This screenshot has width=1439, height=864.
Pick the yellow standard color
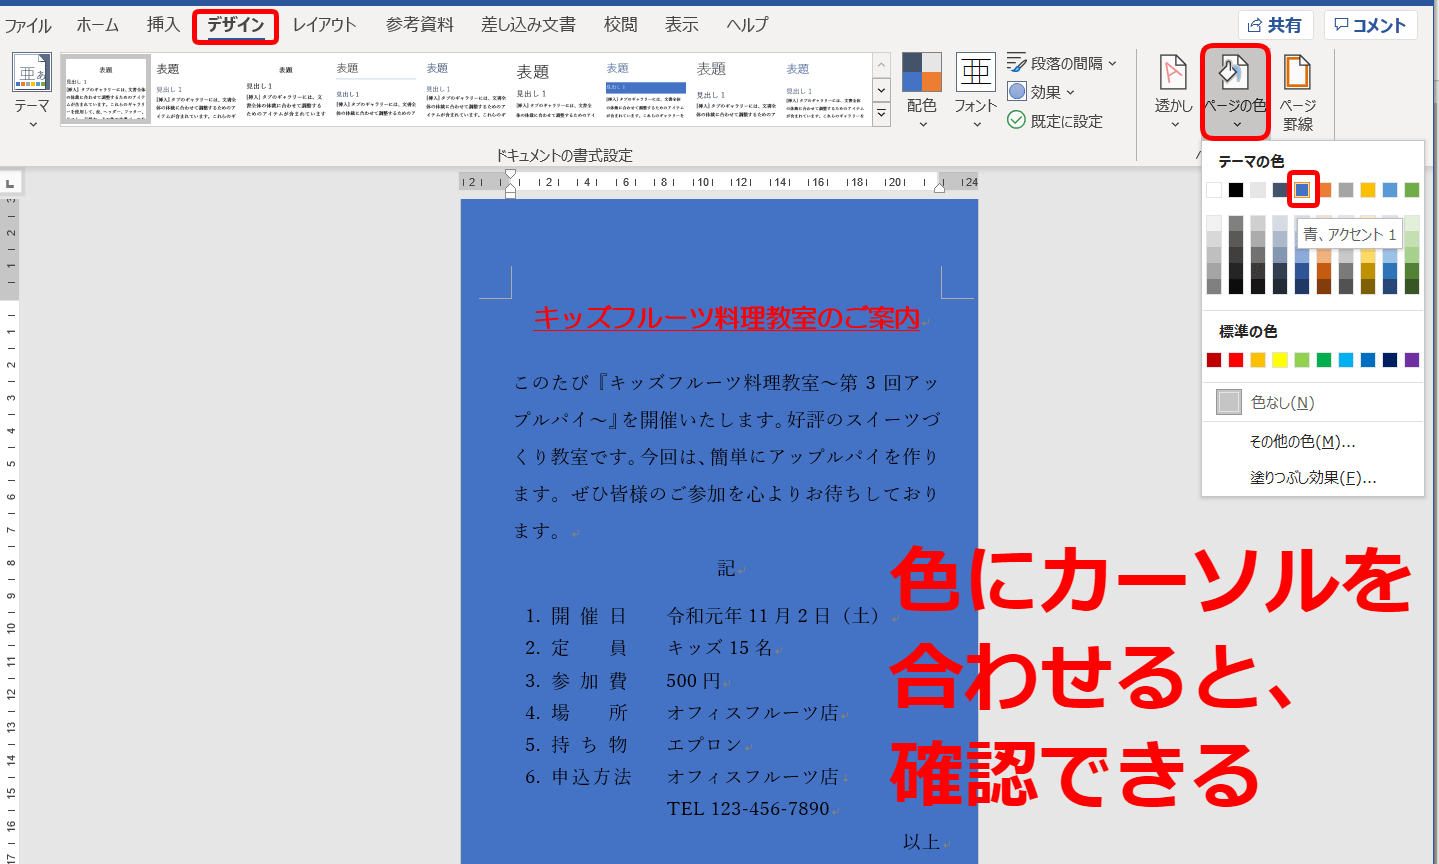tap(1280, 360)
